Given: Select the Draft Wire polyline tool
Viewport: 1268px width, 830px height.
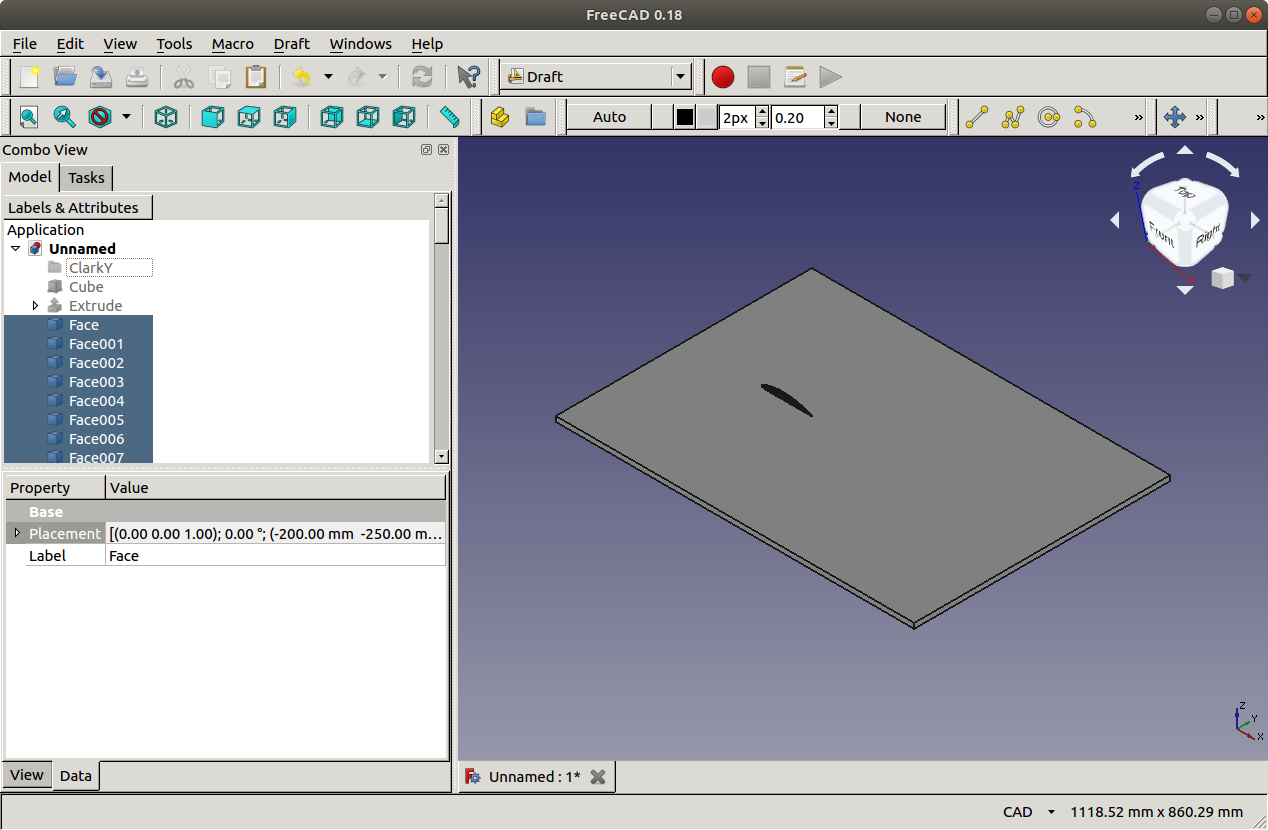Looking at the screenshot, I should 1013,117.
